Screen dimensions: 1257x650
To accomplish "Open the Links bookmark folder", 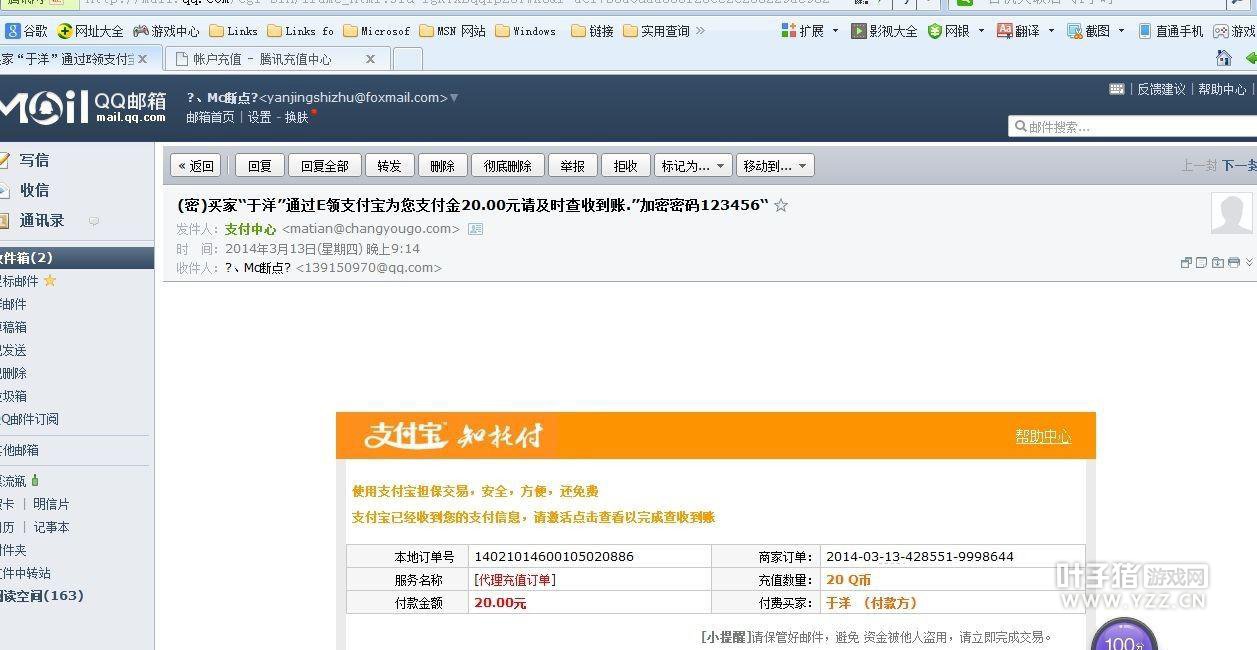I will [233, 31].
